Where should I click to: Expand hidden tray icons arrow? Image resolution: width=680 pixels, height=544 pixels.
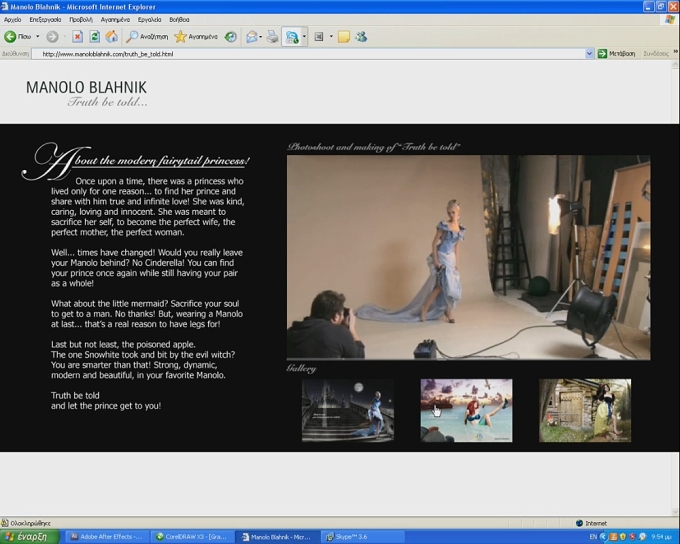(x=603, y=537)
